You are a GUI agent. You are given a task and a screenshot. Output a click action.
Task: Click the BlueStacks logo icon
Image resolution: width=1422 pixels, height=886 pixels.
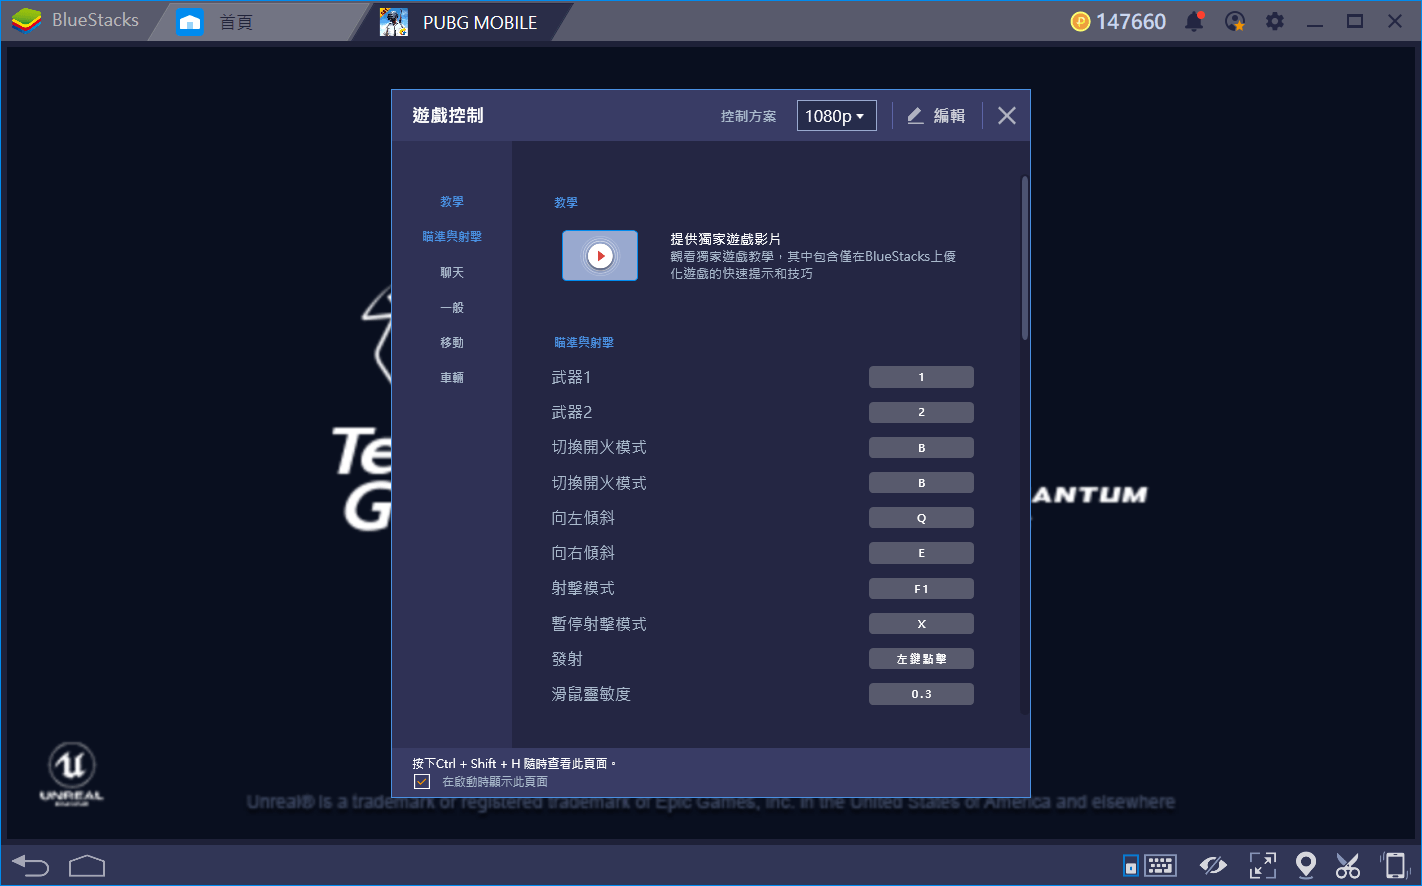pyautogui.click(x=26, y=20)
